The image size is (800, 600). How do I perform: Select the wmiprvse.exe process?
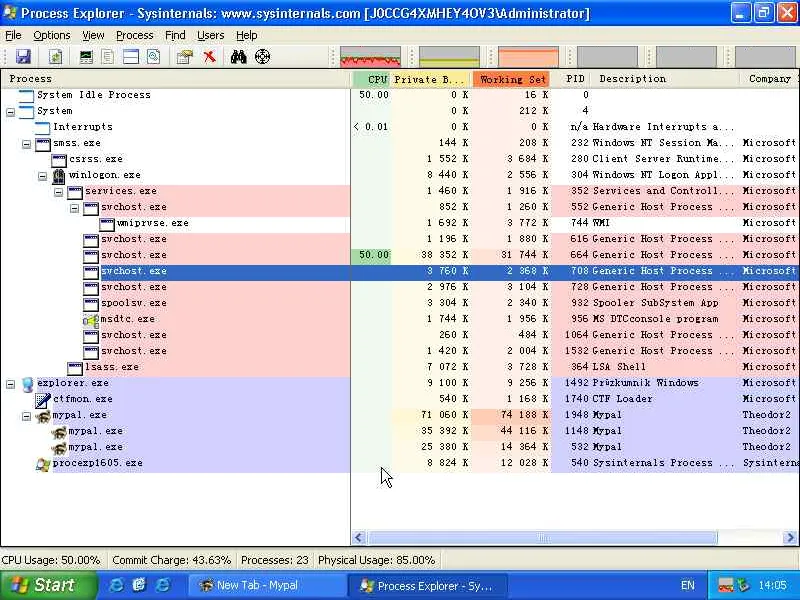coord(400,223)
